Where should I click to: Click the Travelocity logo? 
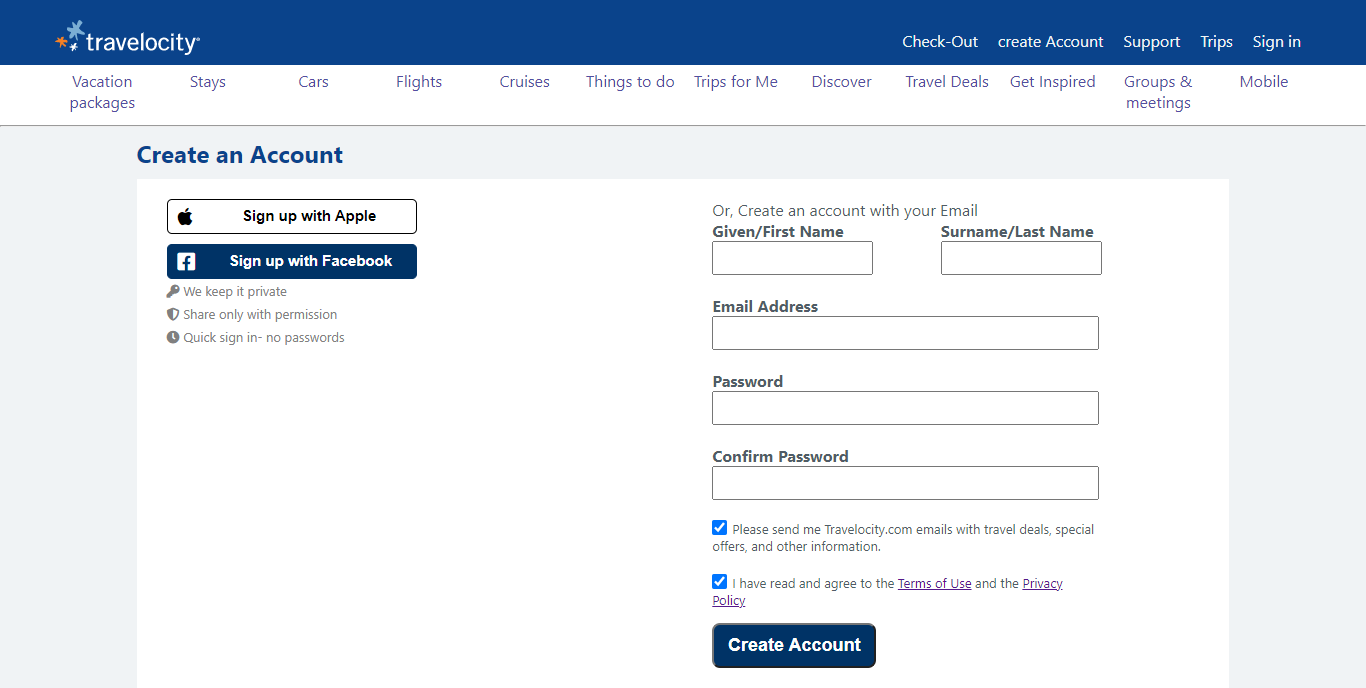point(128,38)
